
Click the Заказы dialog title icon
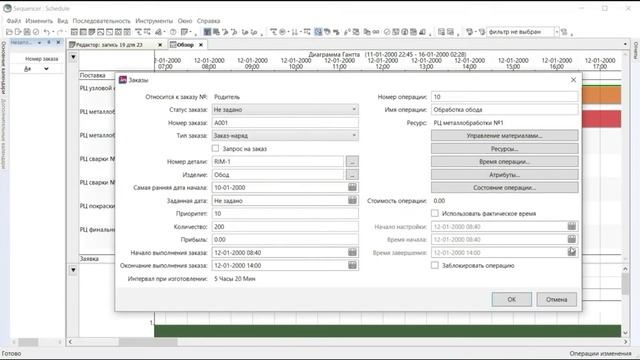(122, 80)
